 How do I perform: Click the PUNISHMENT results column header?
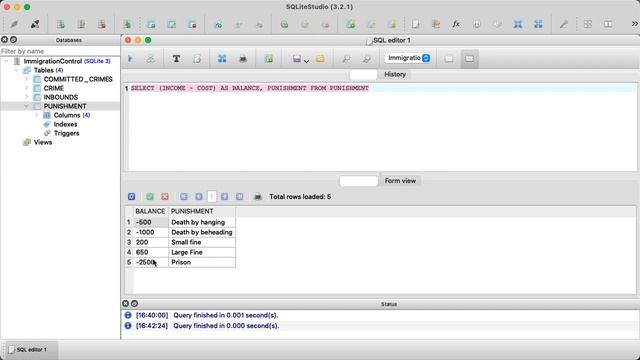pyautogui.click(x=202, y=211)
